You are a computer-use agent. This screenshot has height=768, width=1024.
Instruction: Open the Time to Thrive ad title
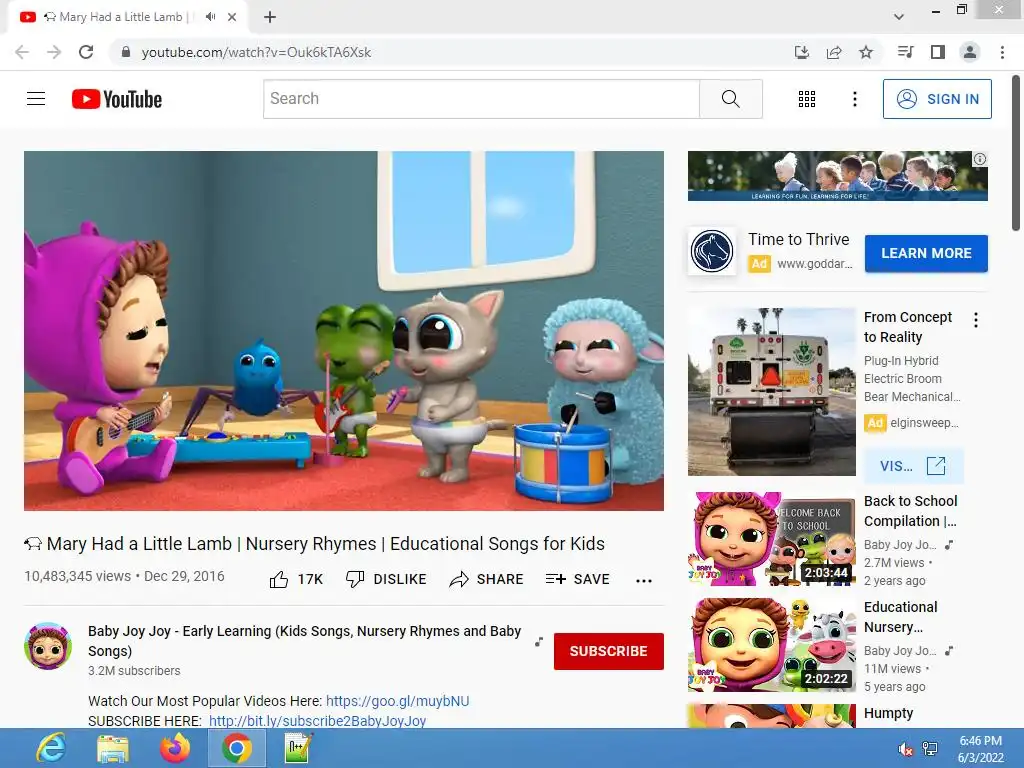[x=799, y=240]
